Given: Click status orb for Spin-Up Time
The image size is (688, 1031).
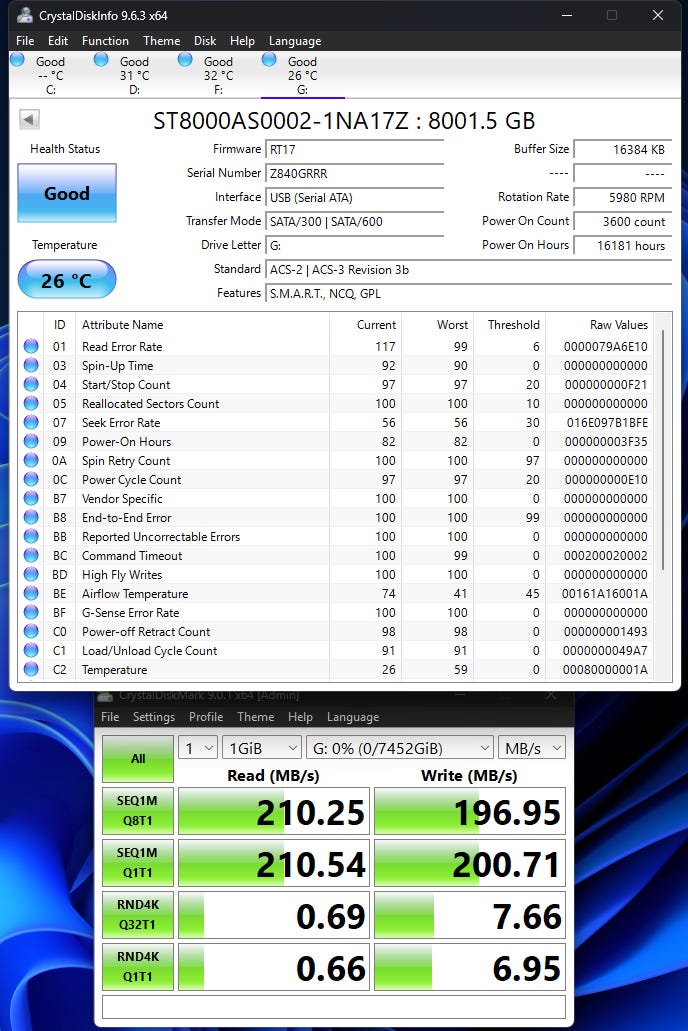Looking at the screenshot, I should coord(31,365).
